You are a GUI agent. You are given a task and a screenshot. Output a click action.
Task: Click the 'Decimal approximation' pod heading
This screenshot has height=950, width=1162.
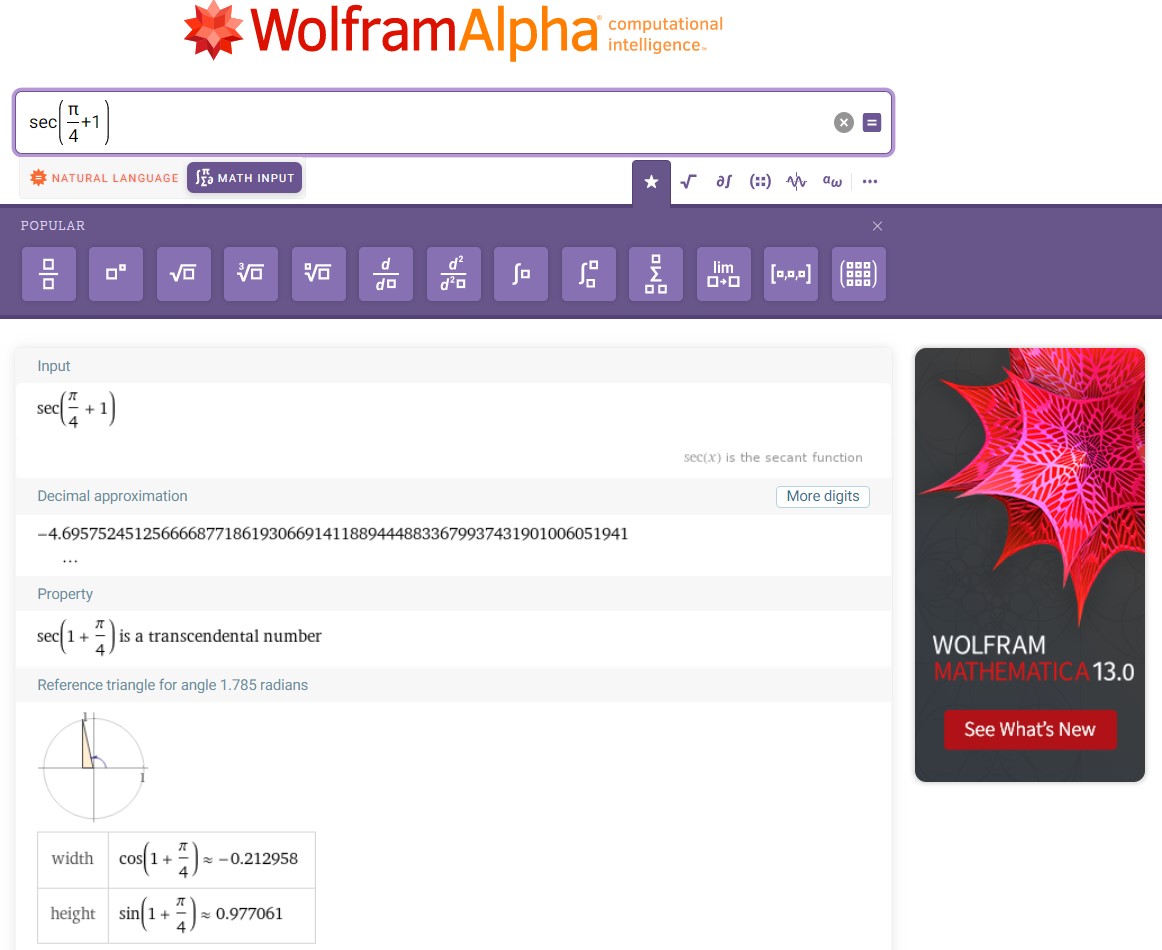[113, 496]
